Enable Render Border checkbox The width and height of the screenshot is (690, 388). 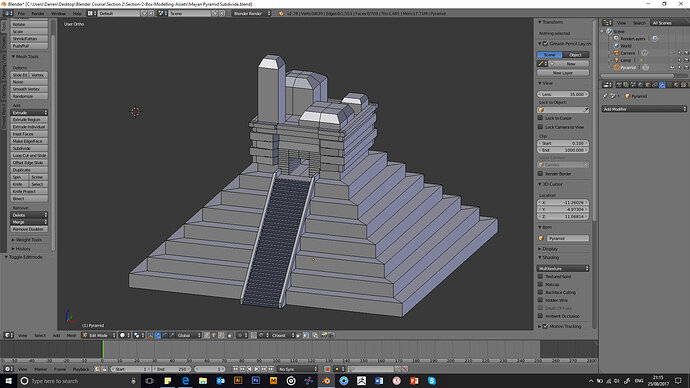coord(540,174)
